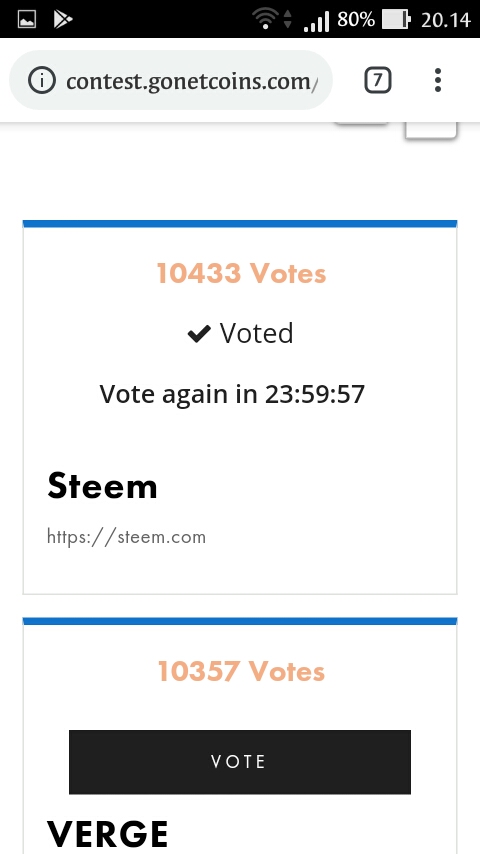Tap the signal strength icon

coord(316,21)
